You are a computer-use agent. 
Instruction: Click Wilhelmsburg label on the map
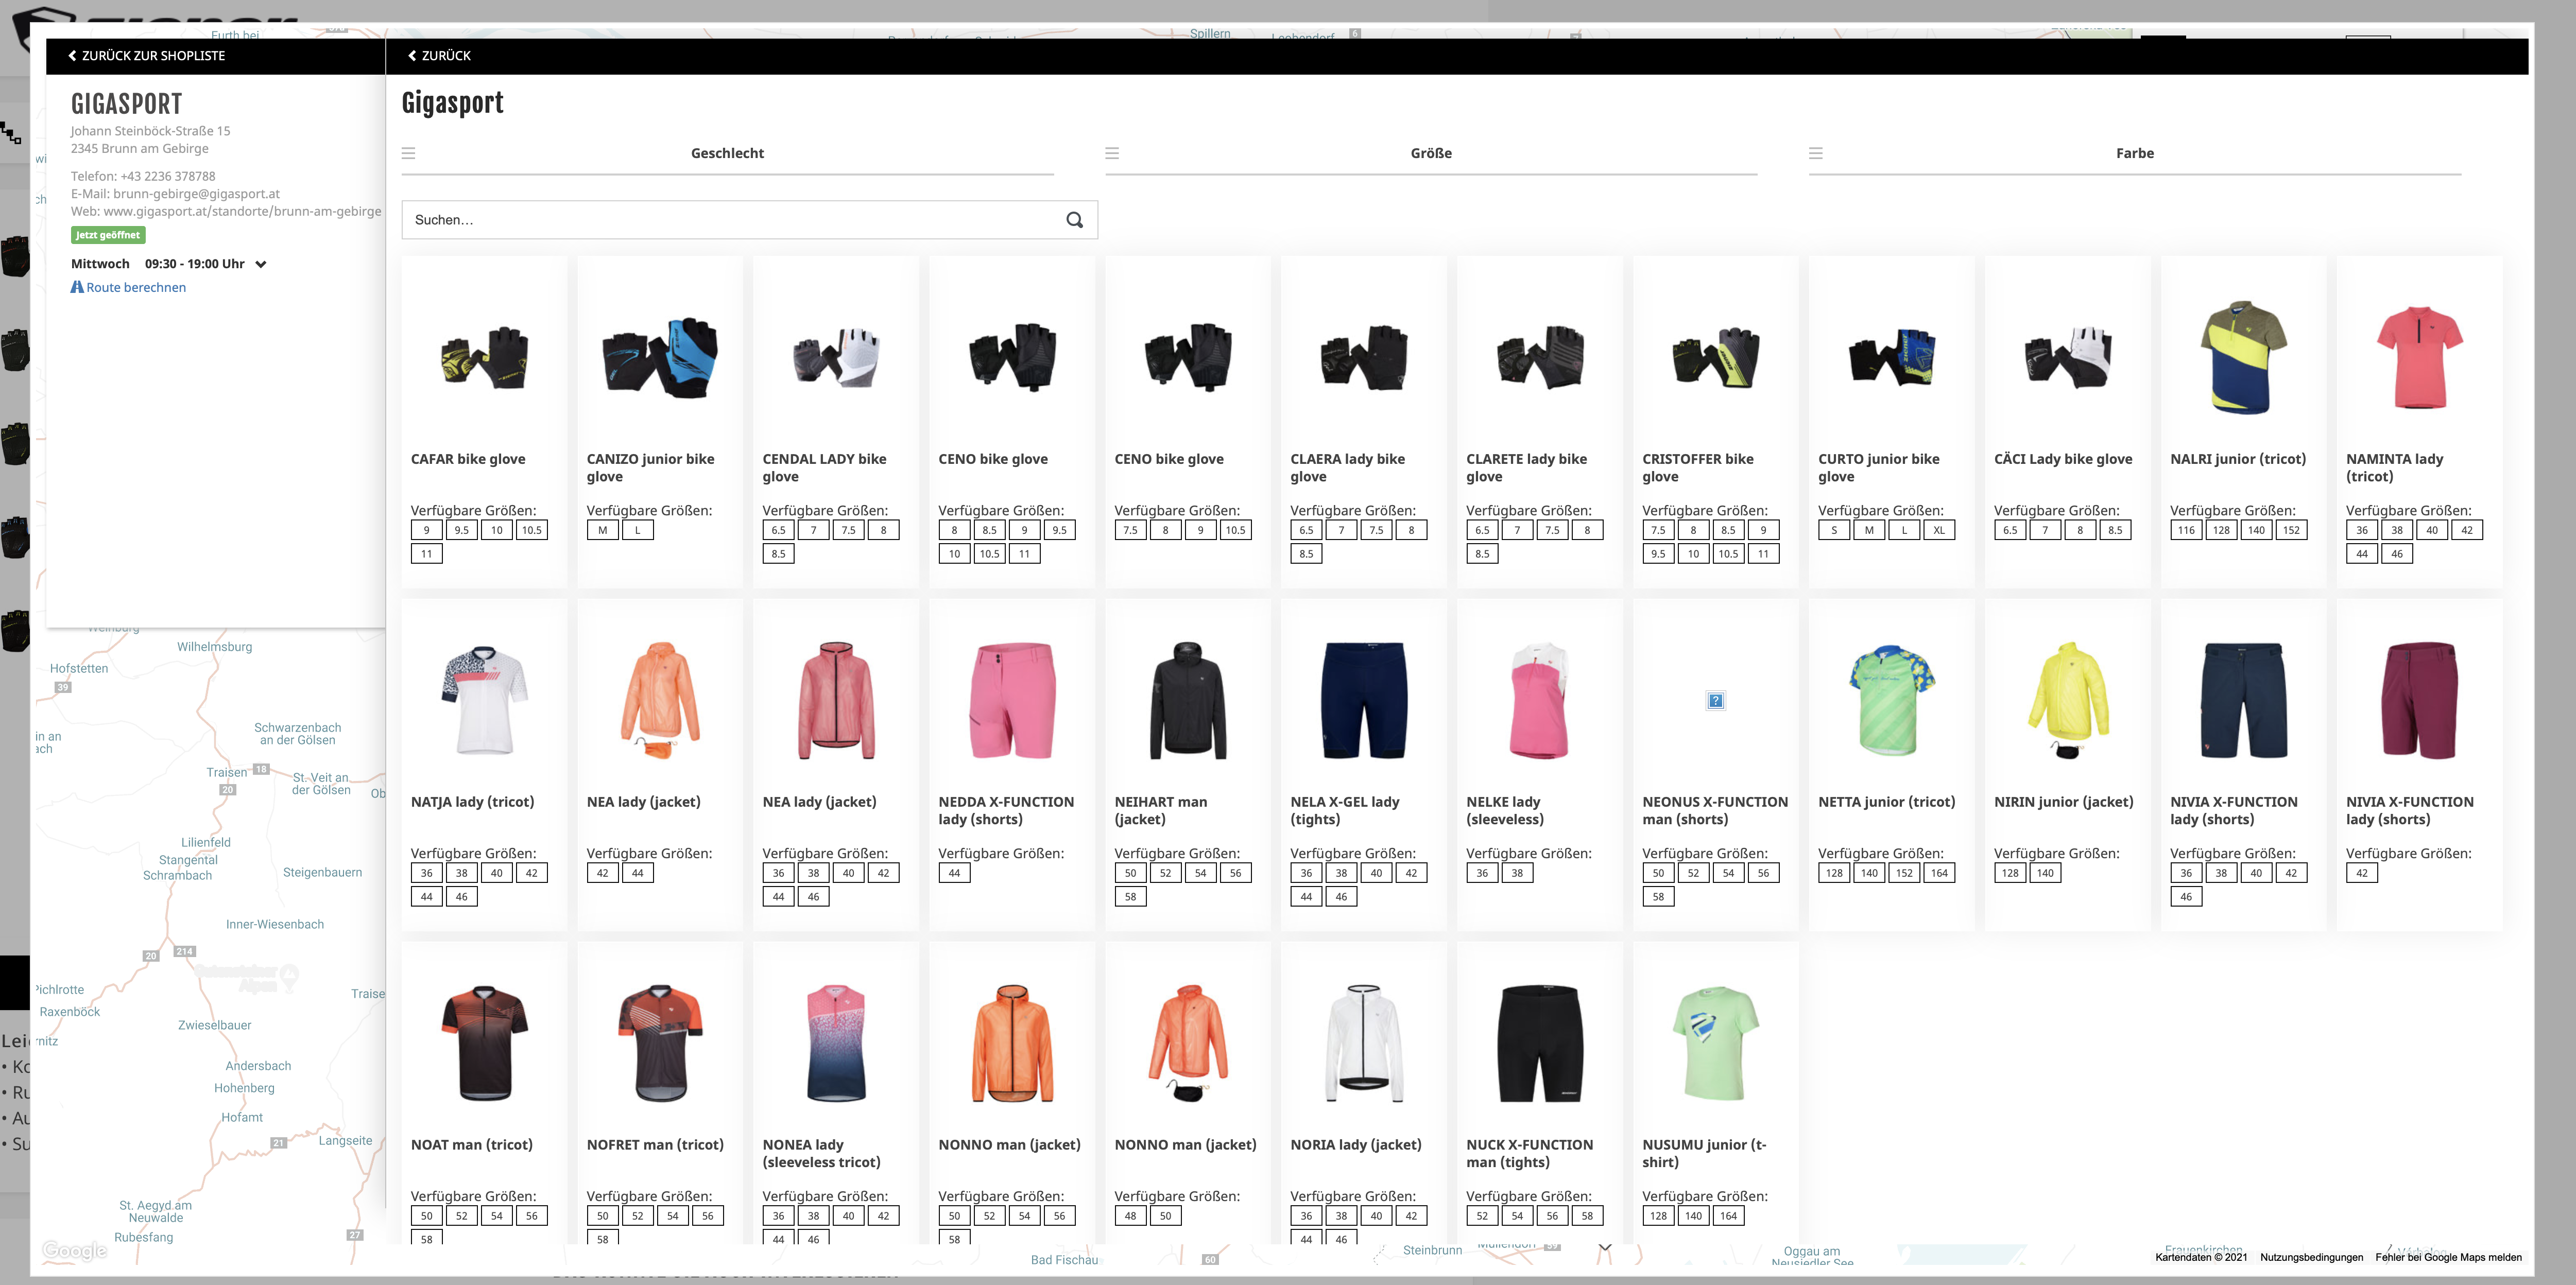(x=214, y=647)
